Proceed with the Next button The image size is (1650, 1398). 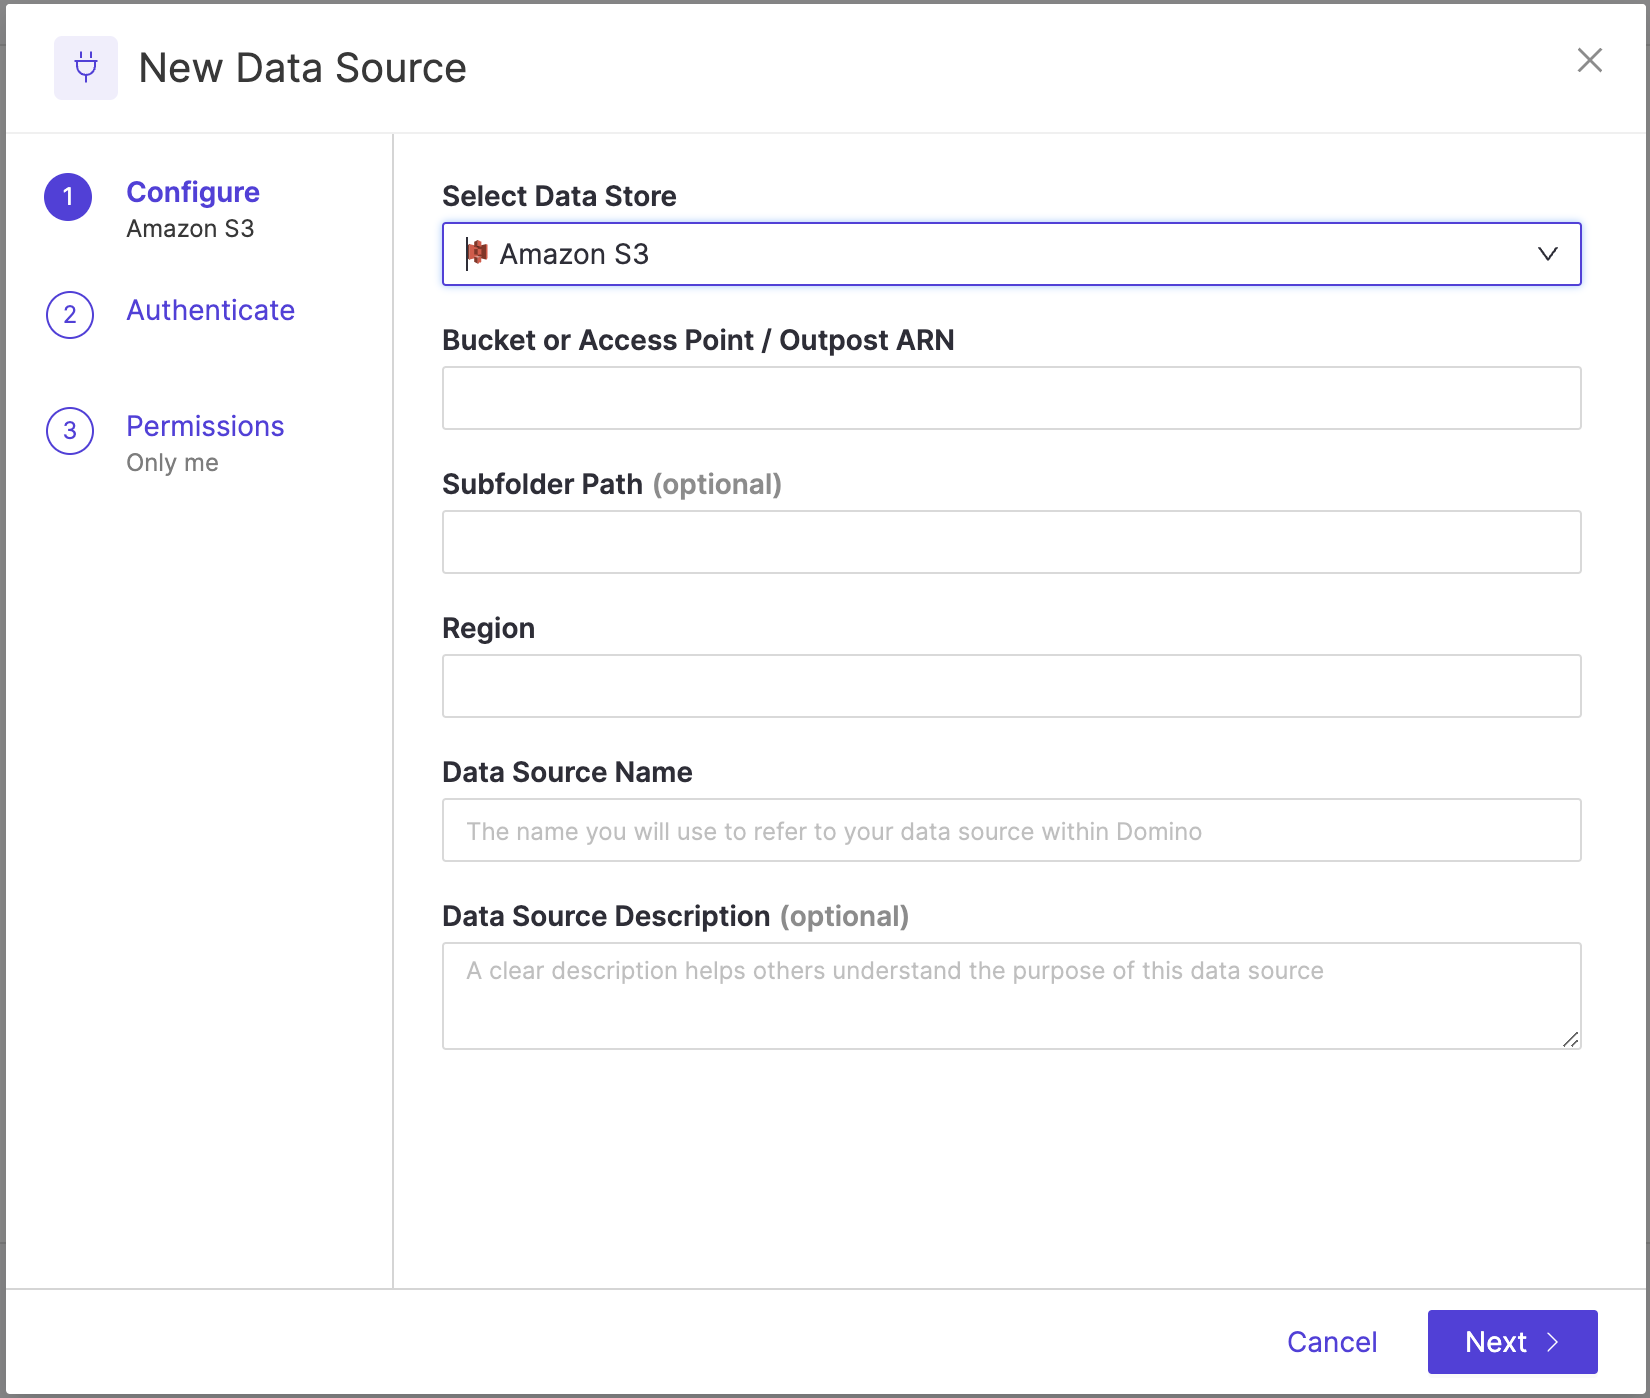pyautogui.click(x=1512, y=1342)
